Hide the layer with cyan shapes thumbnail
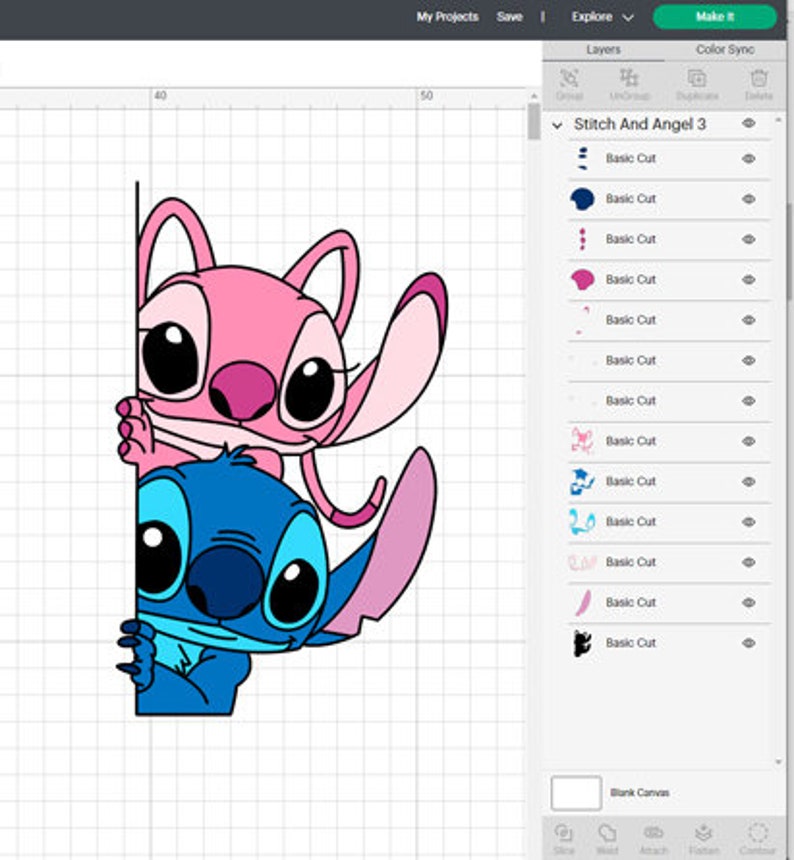This screenshot has width=794, height=860. pos(748,522)
